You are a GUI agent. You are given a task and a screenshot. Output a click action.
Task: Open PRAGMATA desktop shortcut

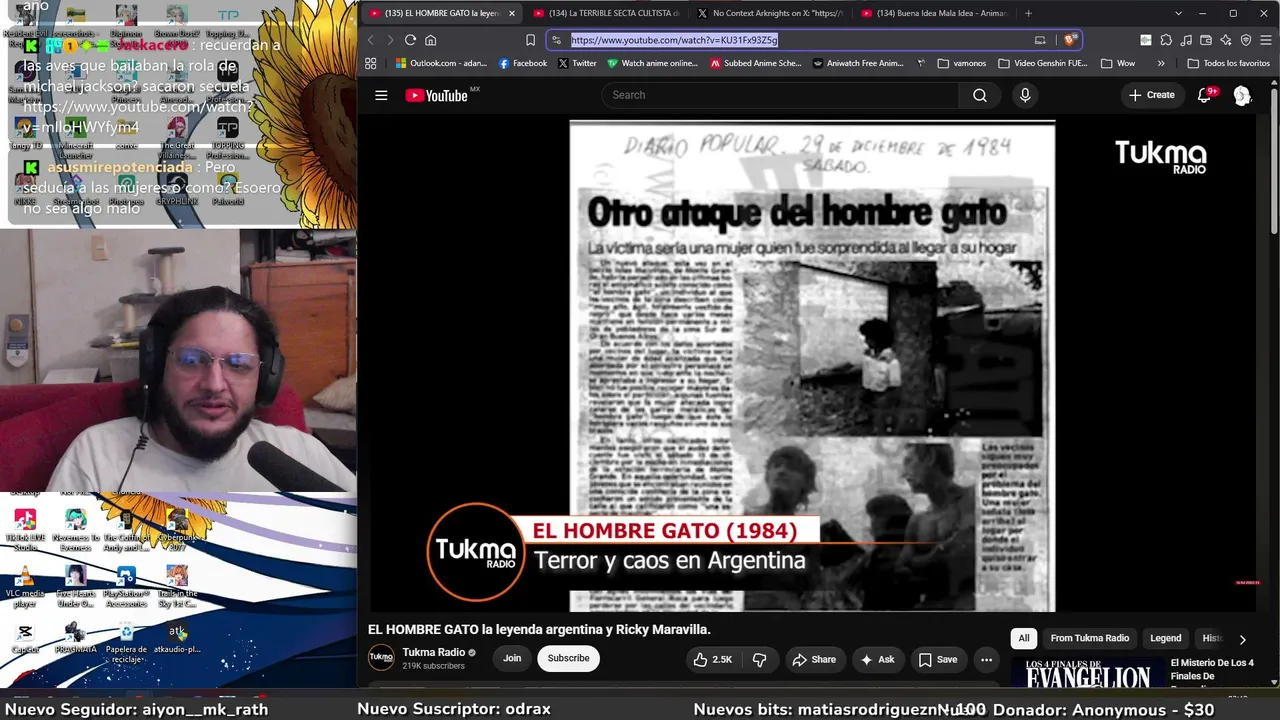pos(76,638)
